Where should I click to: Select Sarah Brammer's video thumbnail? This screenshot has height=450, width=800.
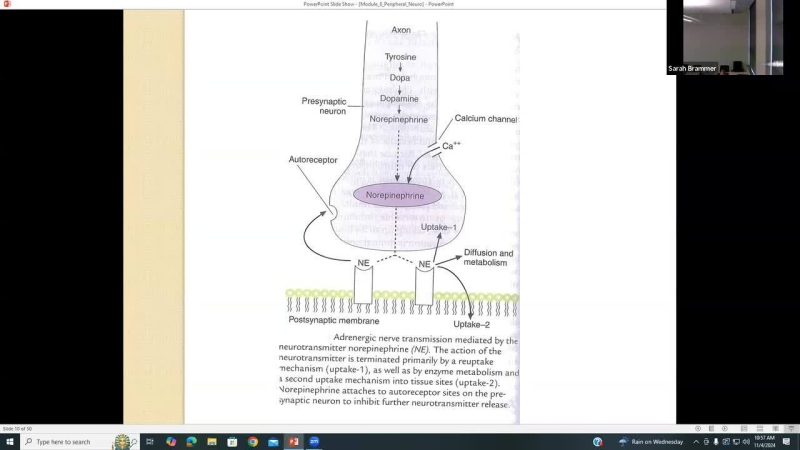[725, 37]
